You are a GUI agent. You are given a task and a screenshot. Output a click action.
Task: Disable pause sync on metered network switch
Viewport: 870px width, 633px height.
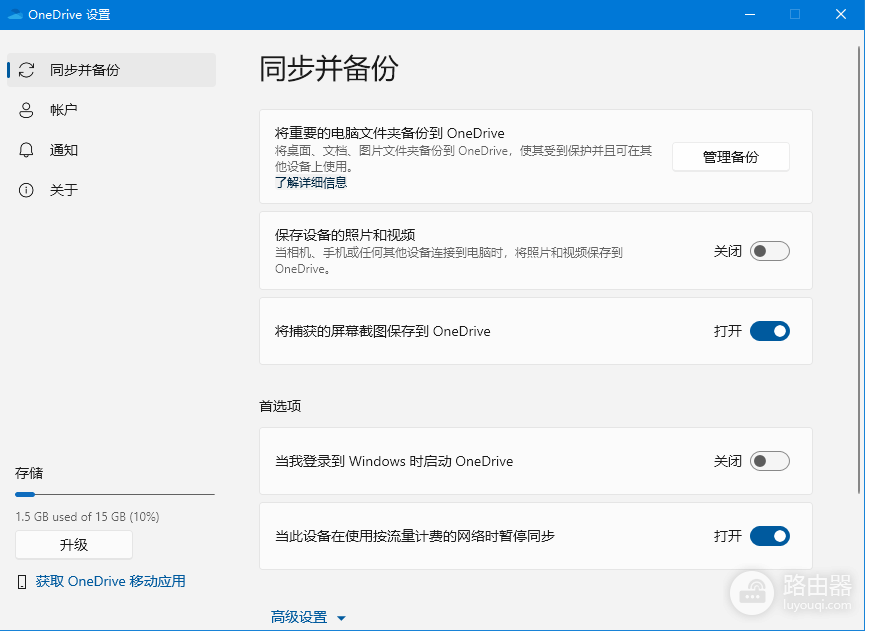pos(770,536)
